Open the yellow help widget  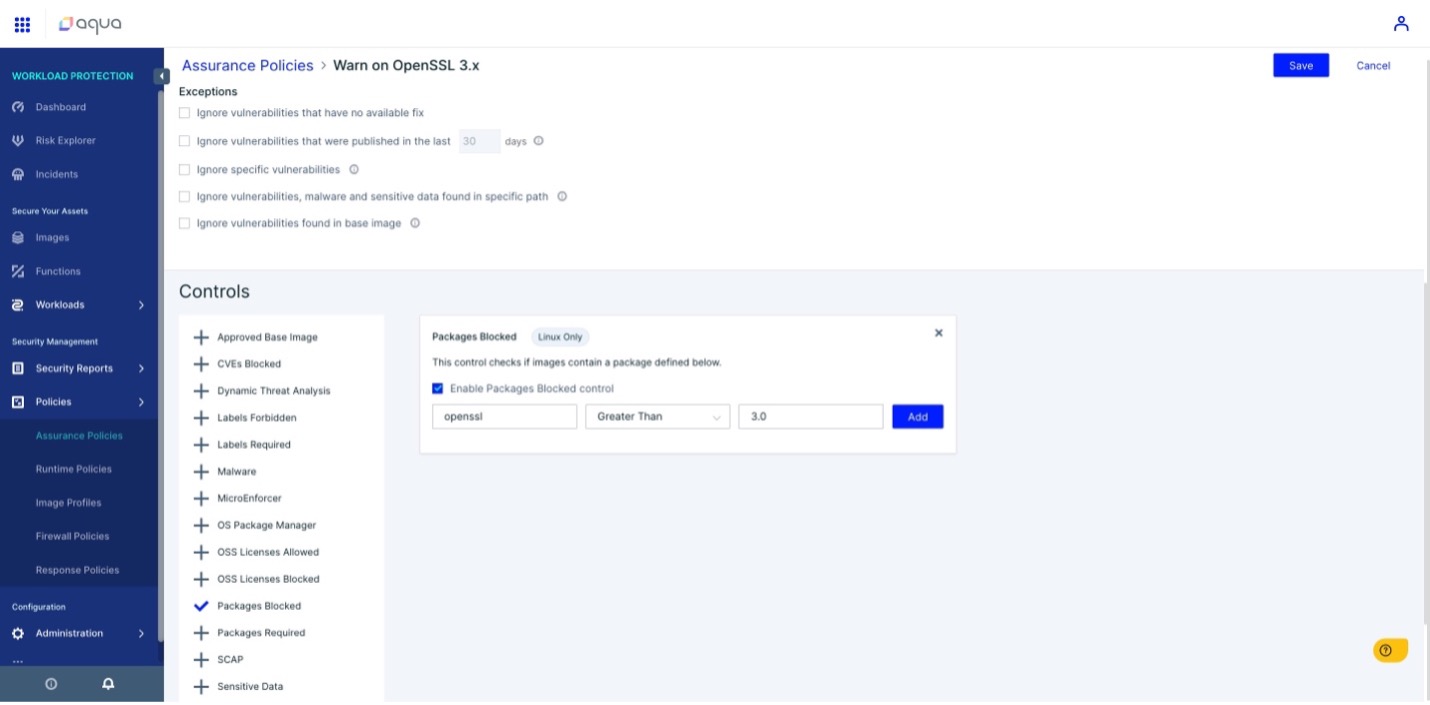click(x=1390, y=650)
